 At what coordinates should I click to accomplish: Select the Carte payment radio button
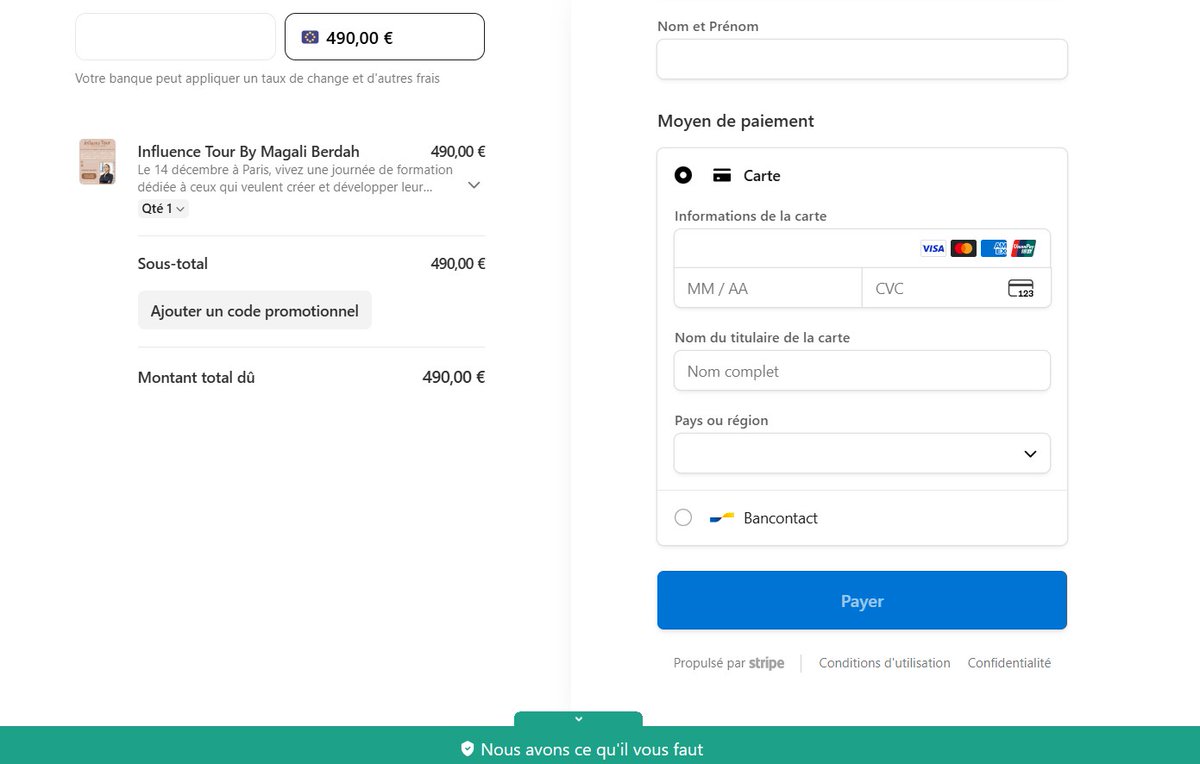click(x=683, y=176)
